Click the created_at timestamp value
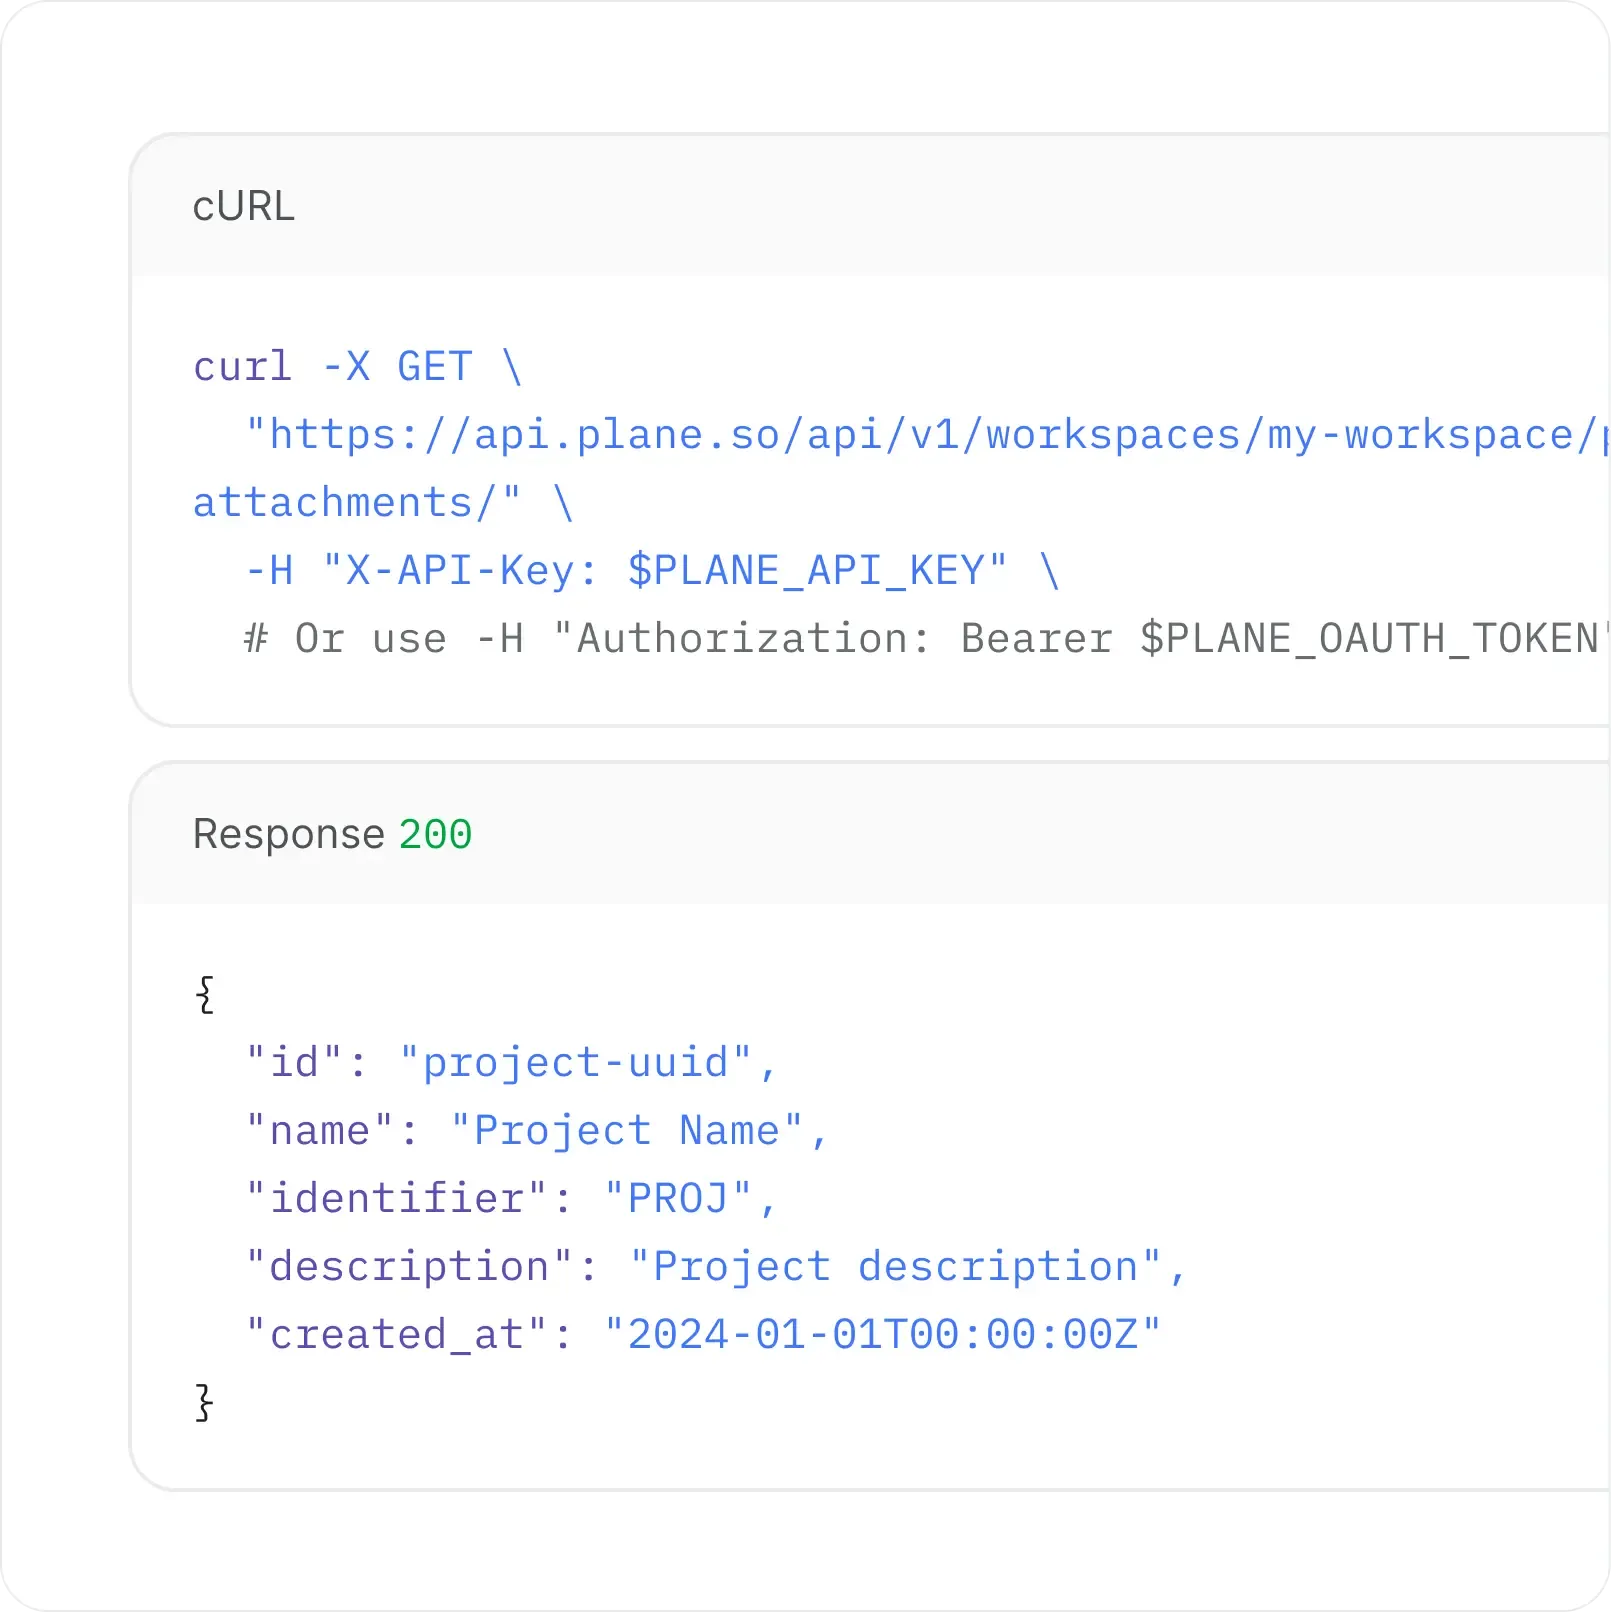Screen dimensions: 1611x1612 [x=883, y=1333]
